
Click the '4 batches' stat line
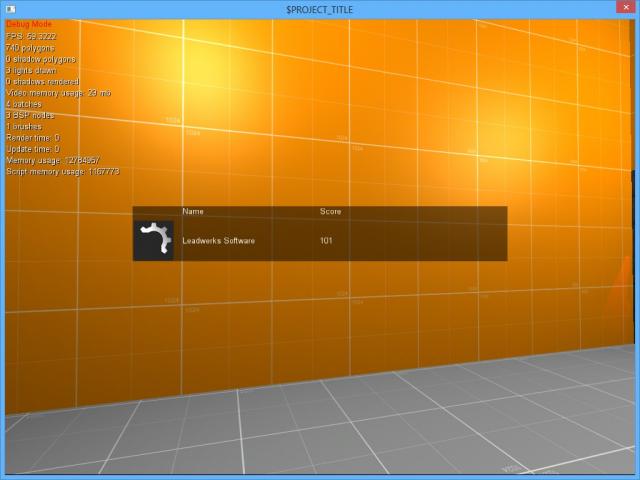pyautogui.click(x=24, y=104)
